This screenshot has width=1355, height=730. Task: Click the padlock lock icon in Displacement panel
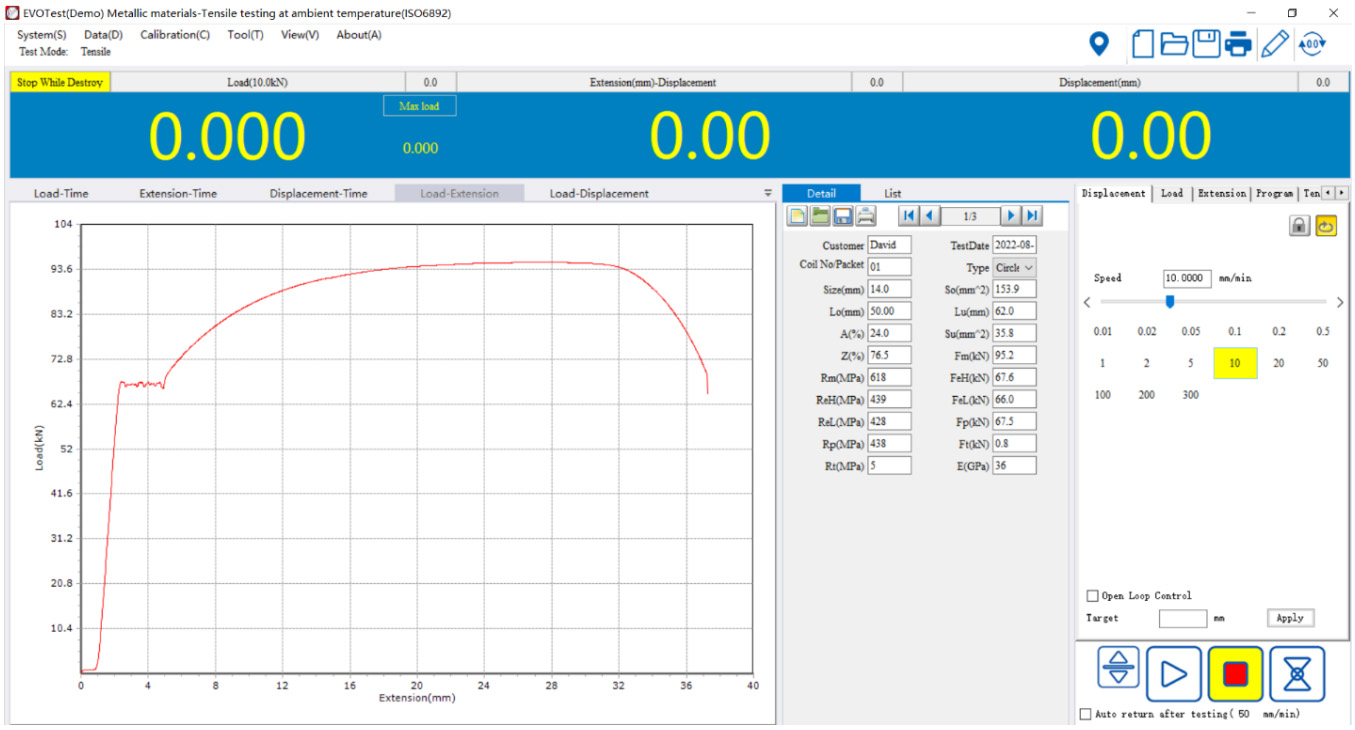[x=1299, y=226]
